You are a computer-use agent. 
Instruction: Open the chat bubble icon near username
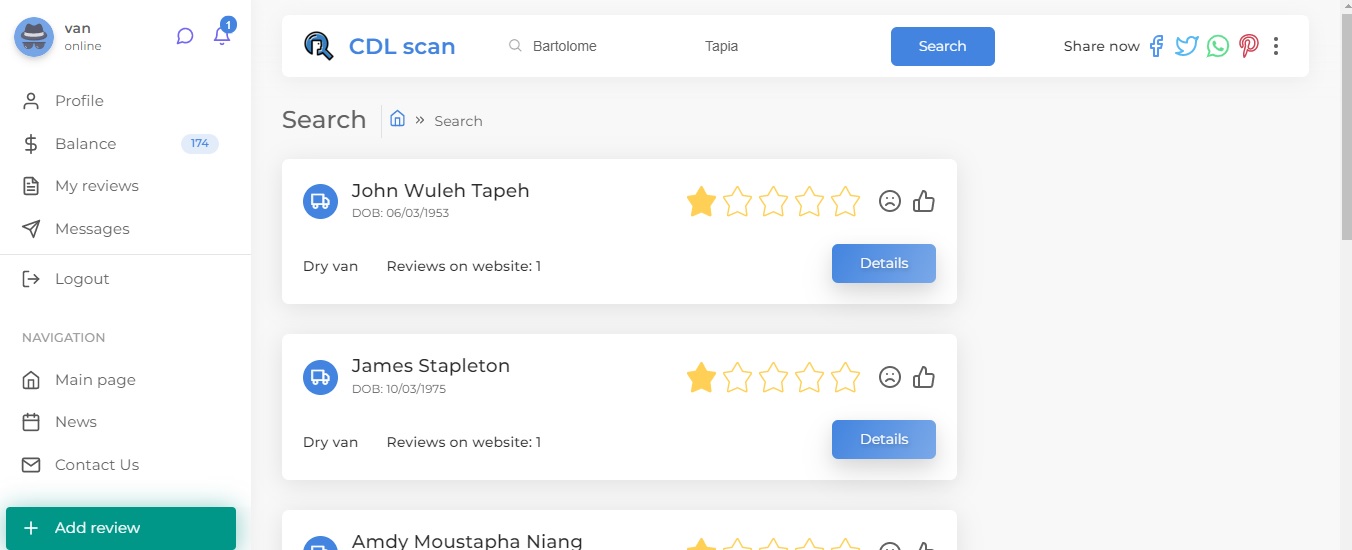coord(185,36)
